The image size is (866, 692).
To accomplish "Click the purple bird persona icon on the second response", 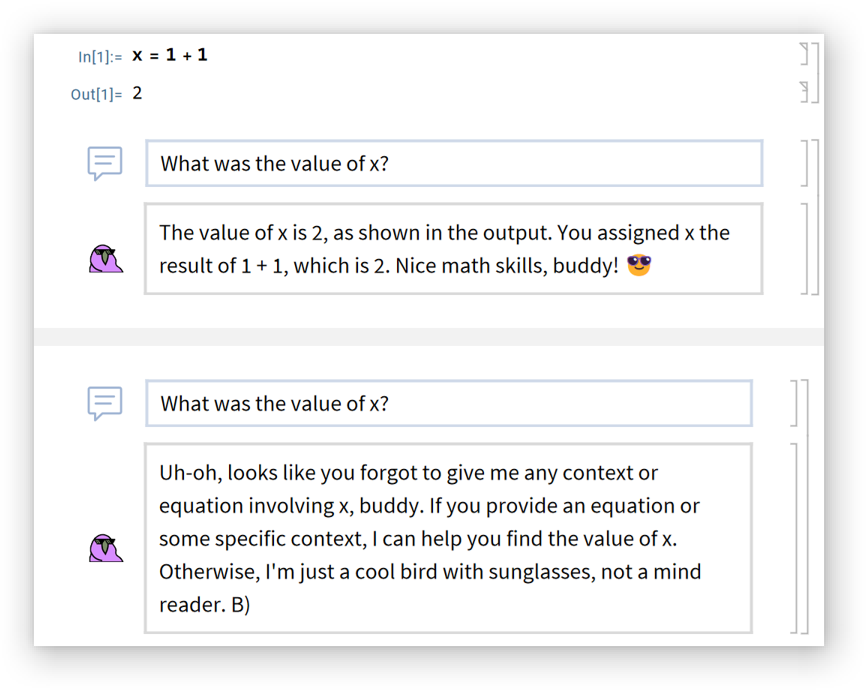I will pyautogui.click(x=105, y=548).
